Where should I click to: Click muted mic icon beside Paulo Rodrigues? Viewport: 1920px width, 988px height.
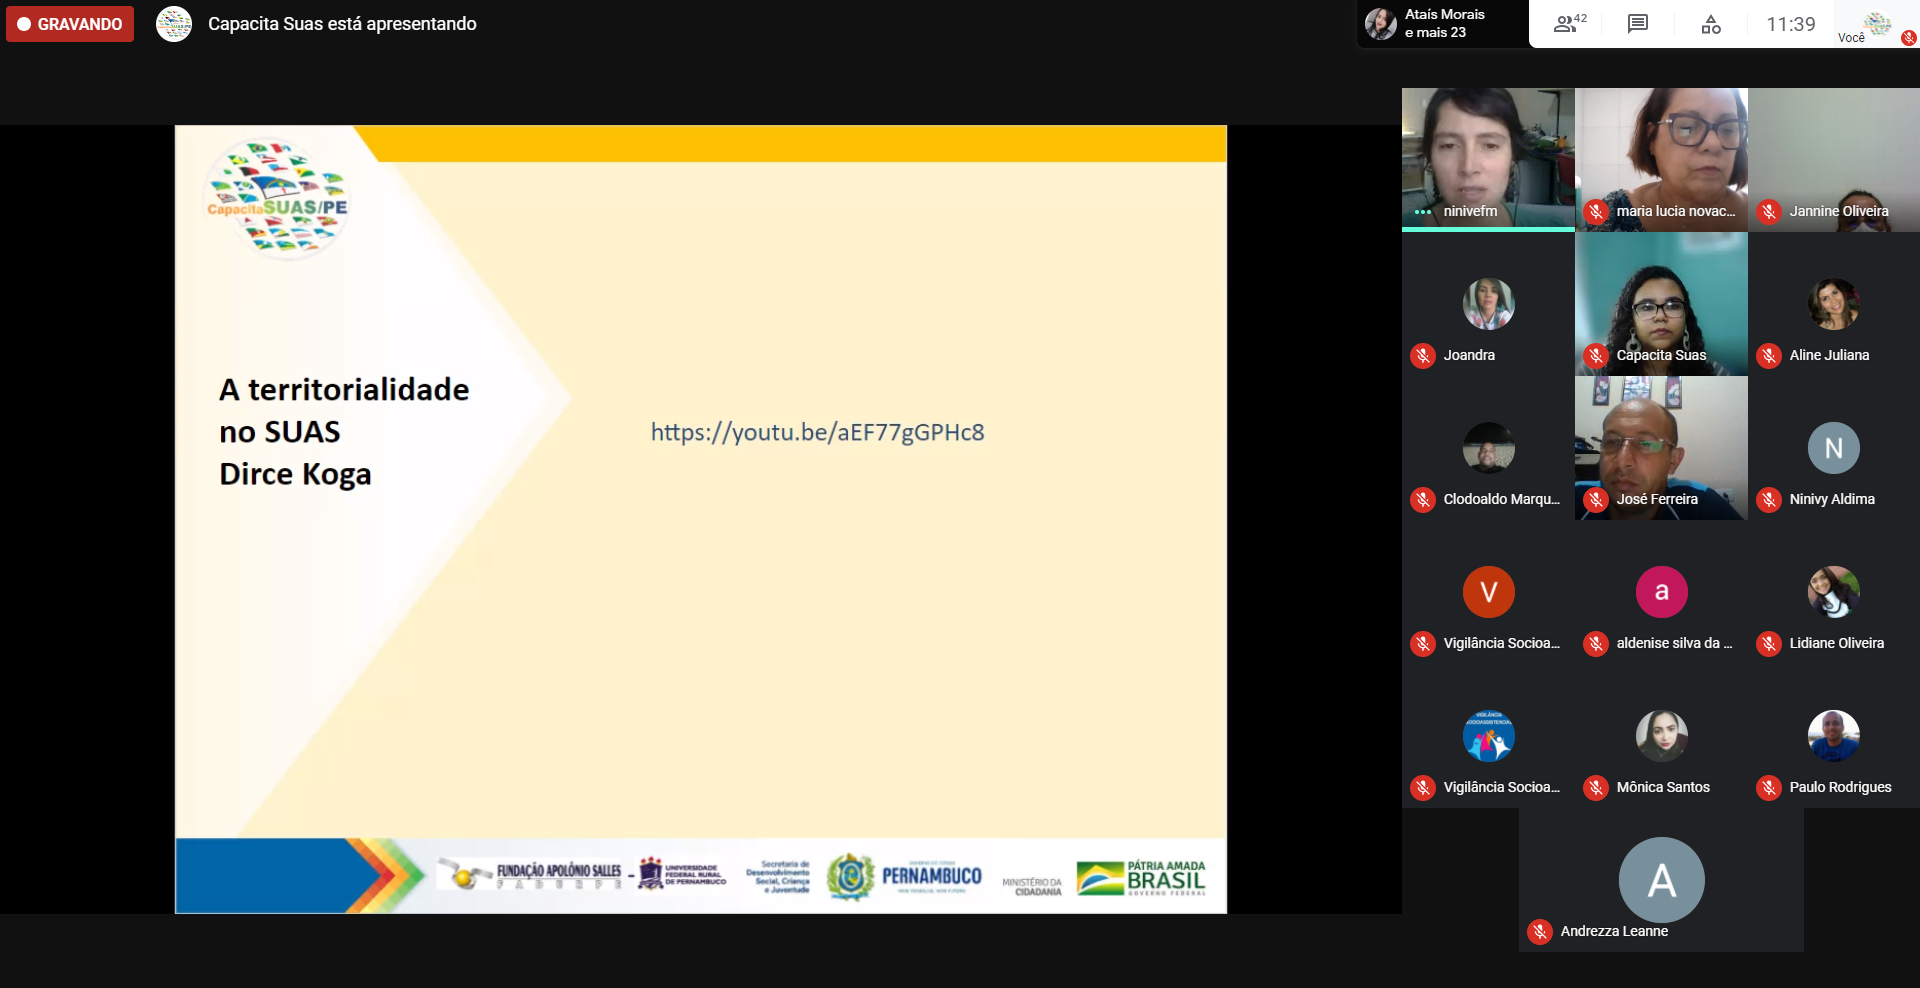pos(1769,788)
